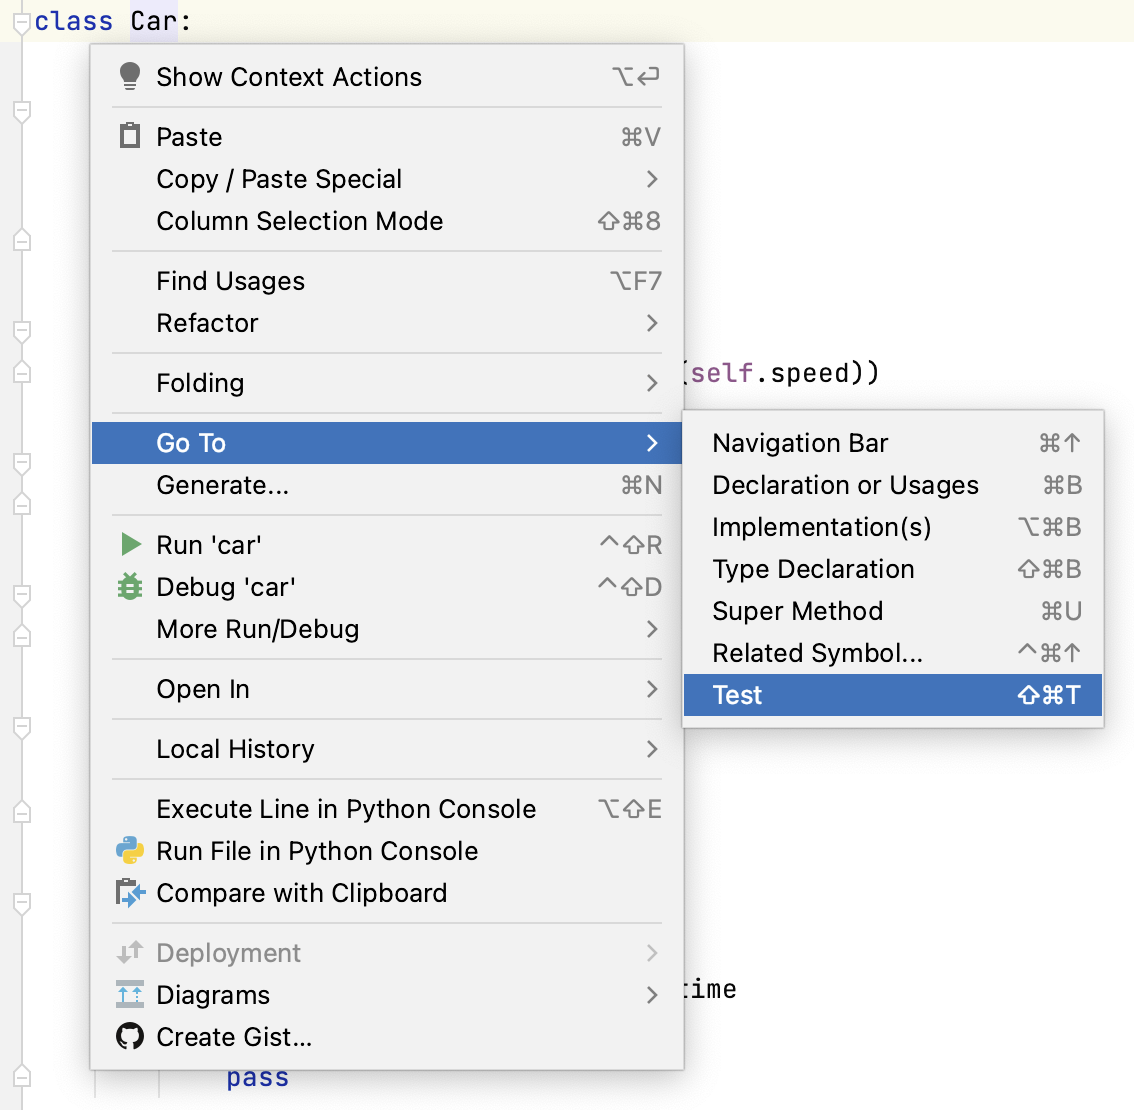Screen dimensions: 1134x1110
Task: Click the word Car in the editor
Action: click(x=154, y=21)
